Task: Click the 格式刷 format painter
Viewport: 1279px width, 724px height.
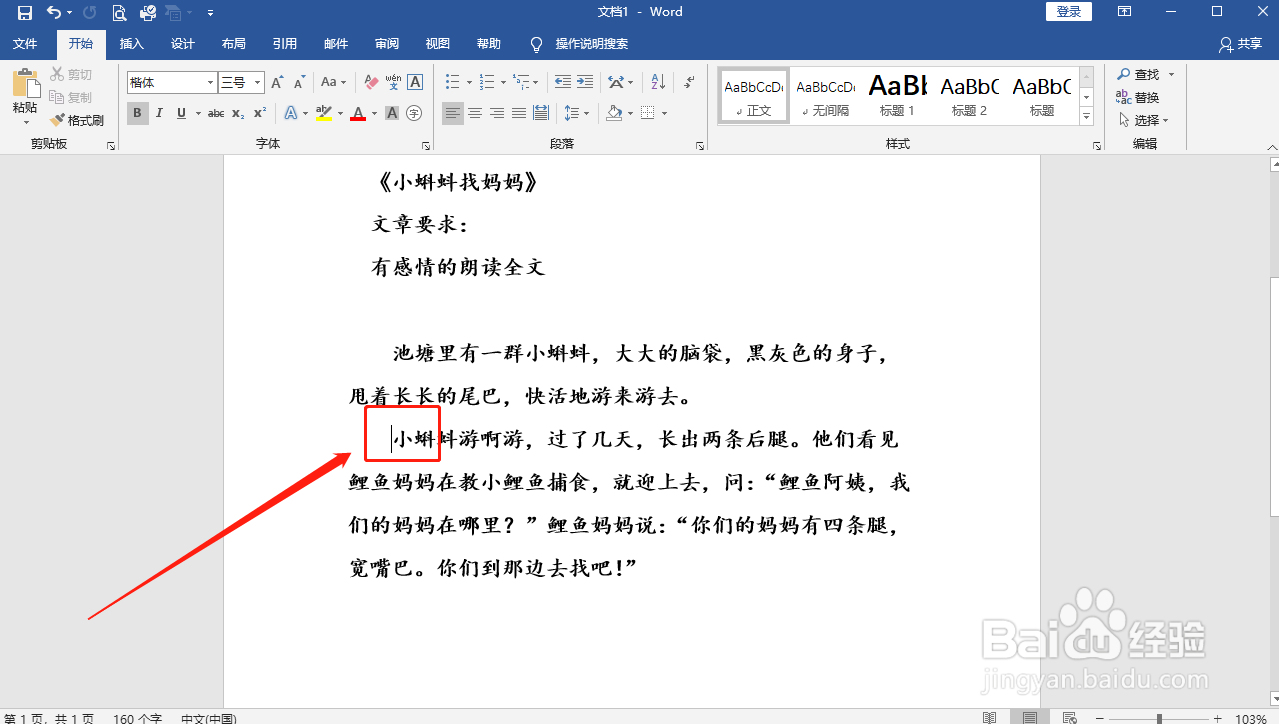Action: pyautogui.click(x=77, y=120)
